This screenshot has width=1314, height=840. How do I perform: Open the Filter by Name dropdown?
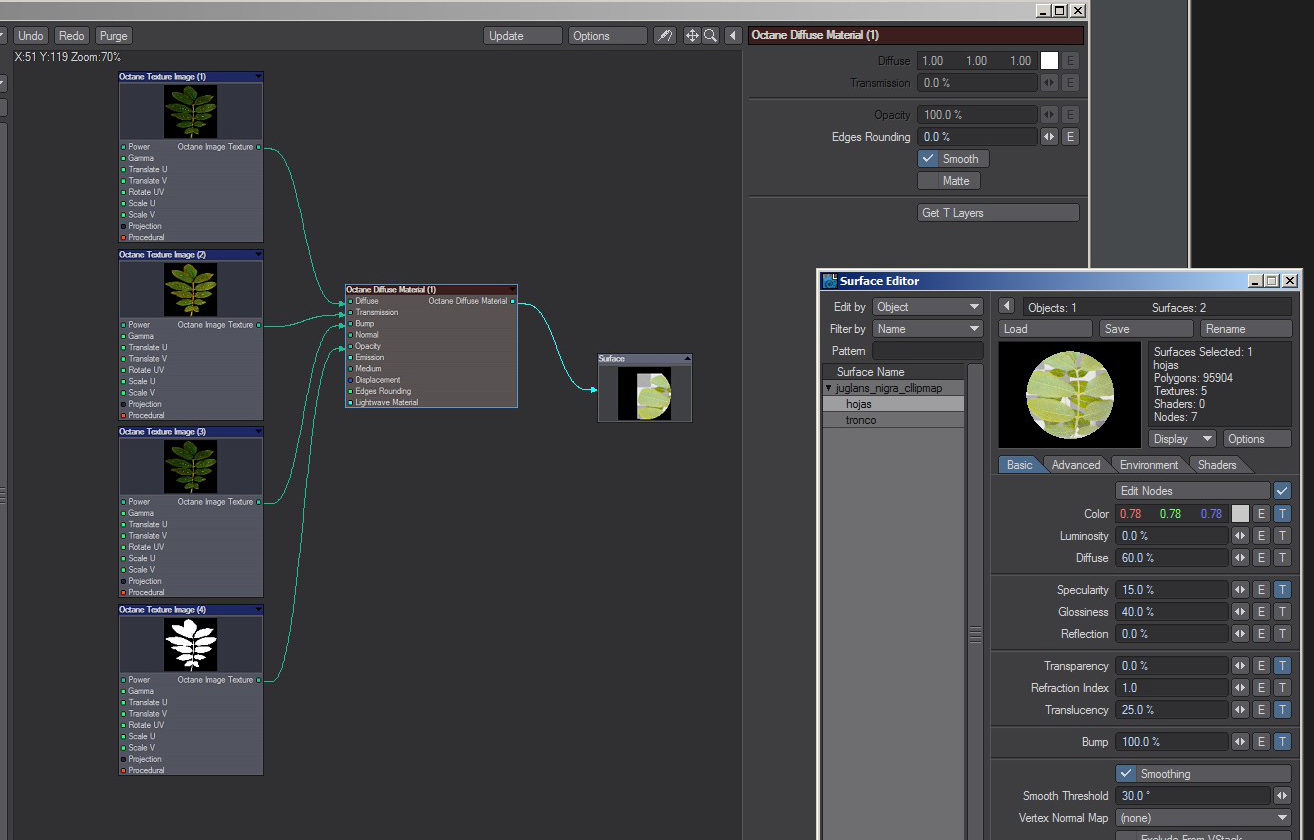927,329
